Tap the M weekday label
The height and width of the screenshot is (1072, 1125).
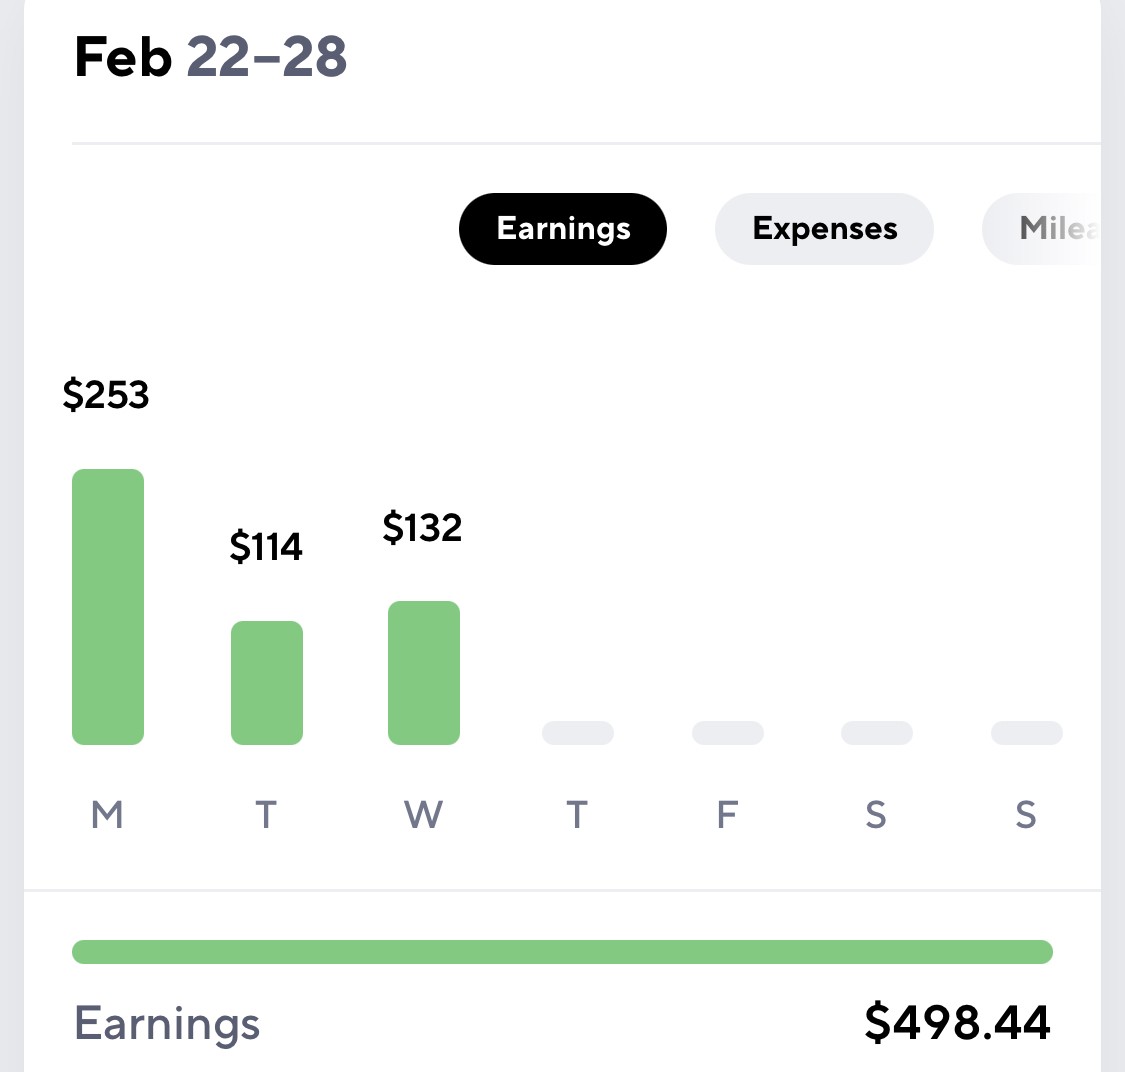coord(108,815)
